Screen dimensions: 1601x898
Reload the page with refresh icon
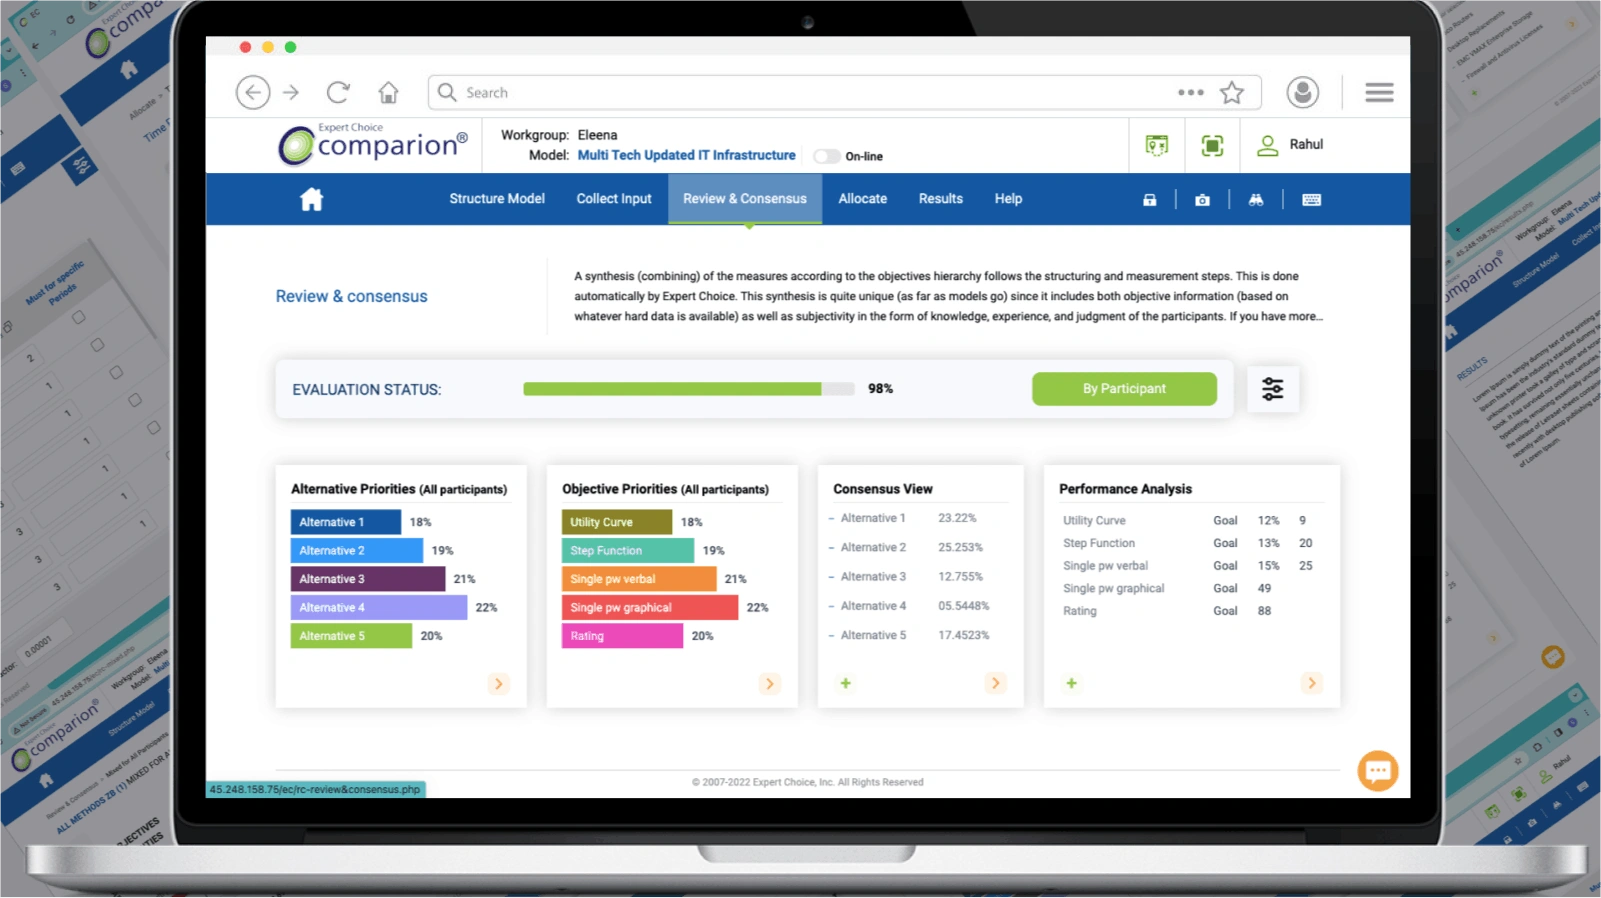coord(338,93)
